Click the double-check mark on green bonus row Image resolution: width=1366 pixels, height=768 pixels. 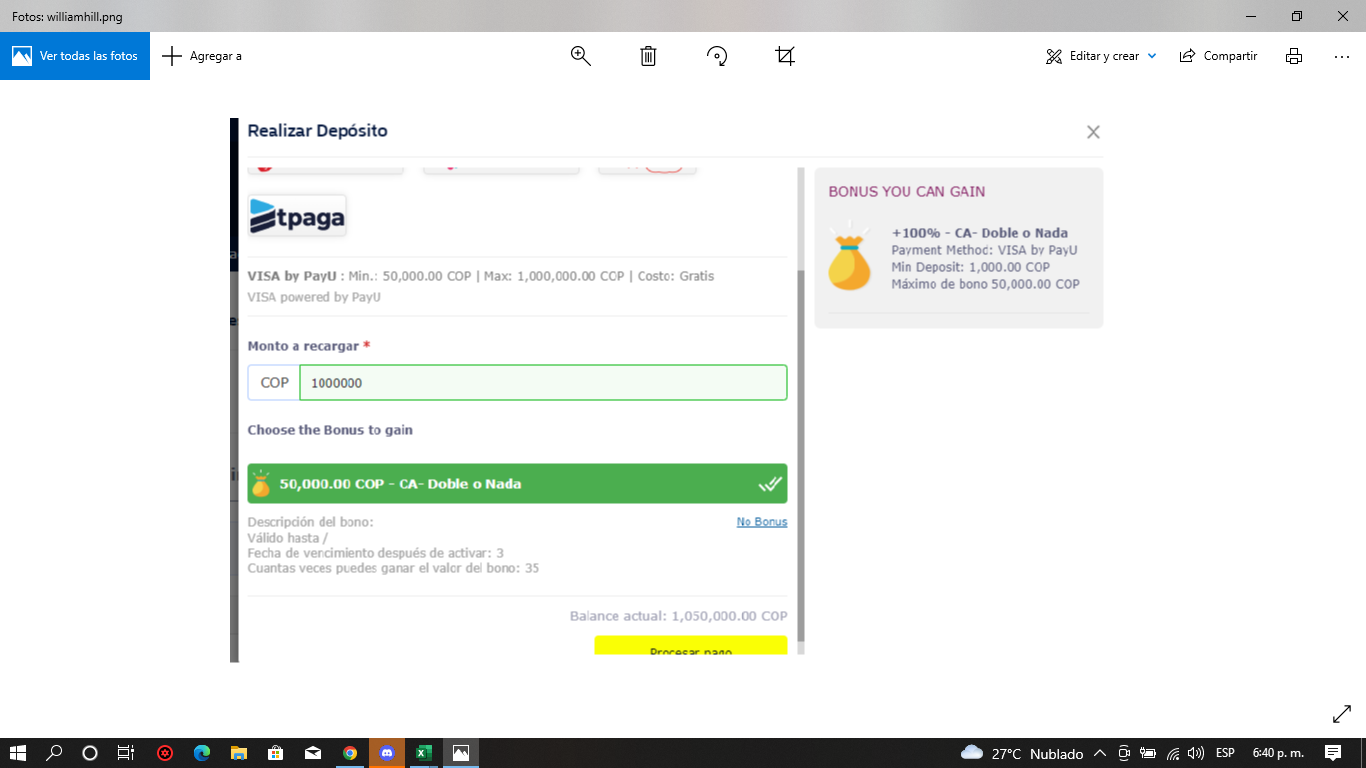[x=769, y=484]
